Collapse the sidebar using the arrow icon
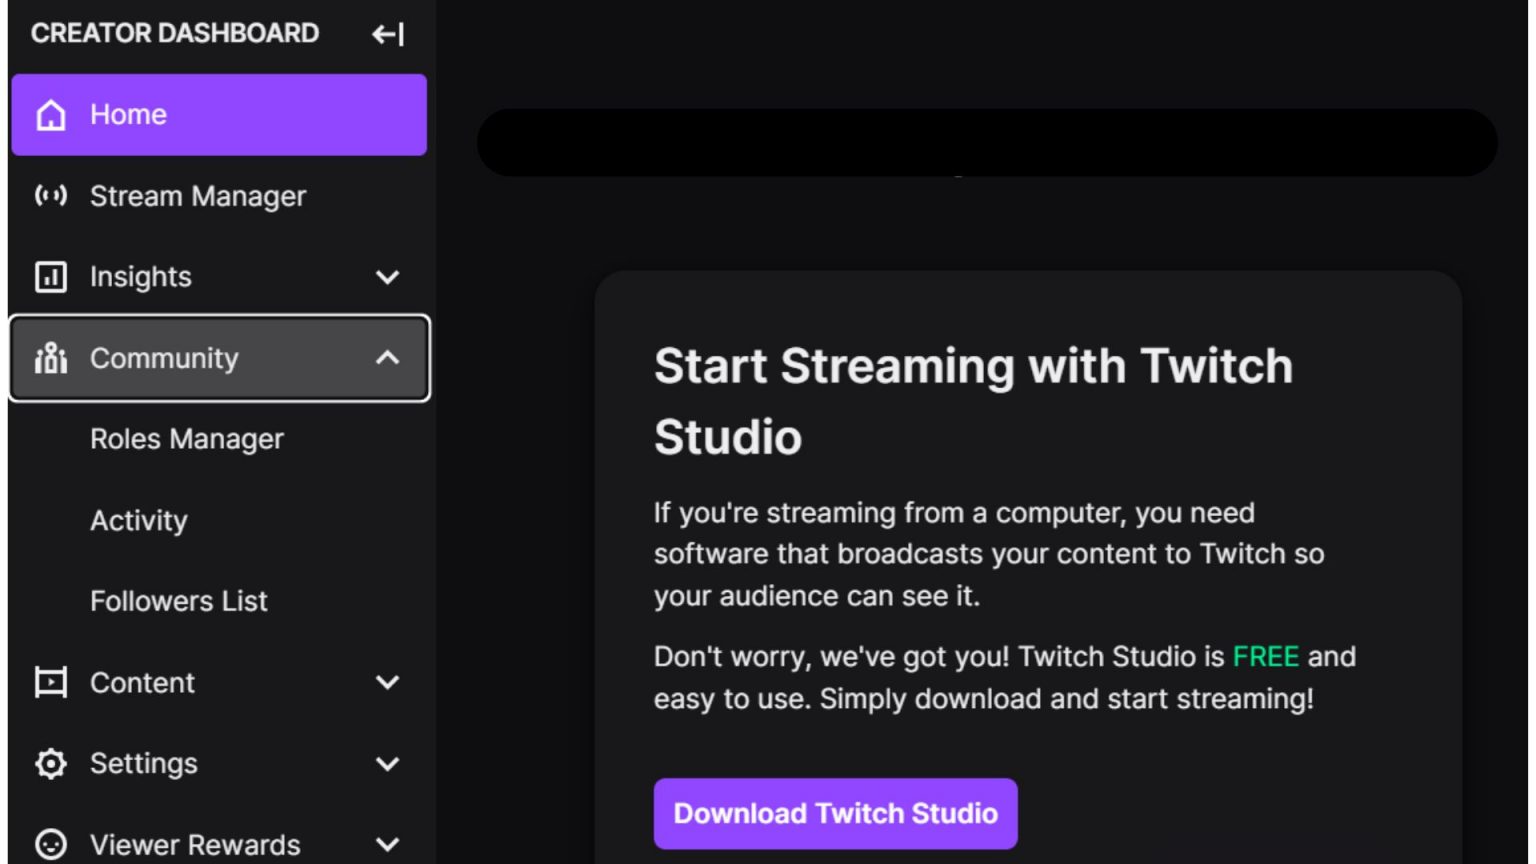Image resolution: width=1536 pixels, height=864 pixels. [389, 33]
